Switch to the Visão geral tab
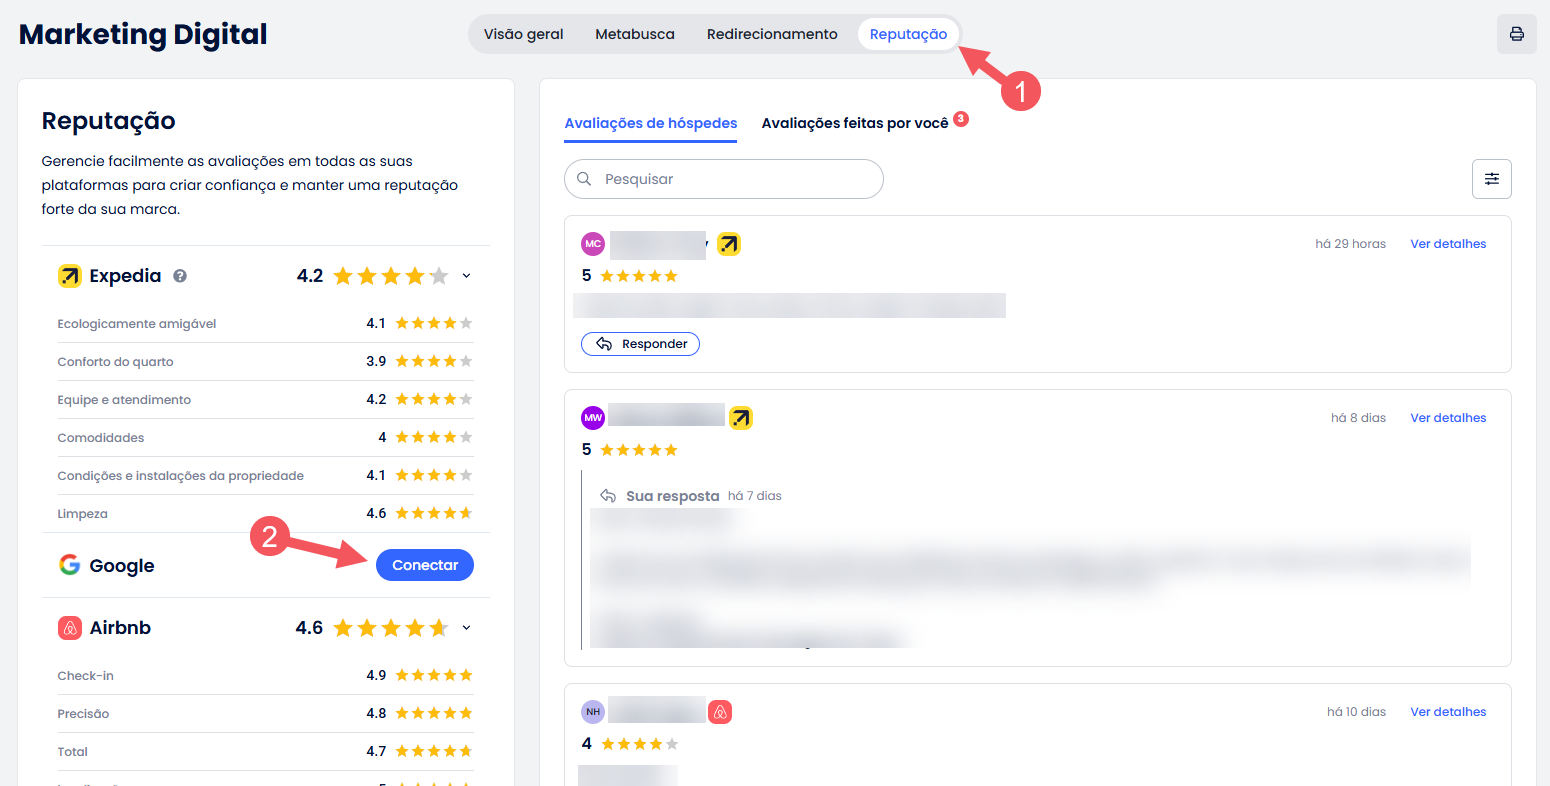Viewport: 1550px width, 786px height. (x=523, y=34)
